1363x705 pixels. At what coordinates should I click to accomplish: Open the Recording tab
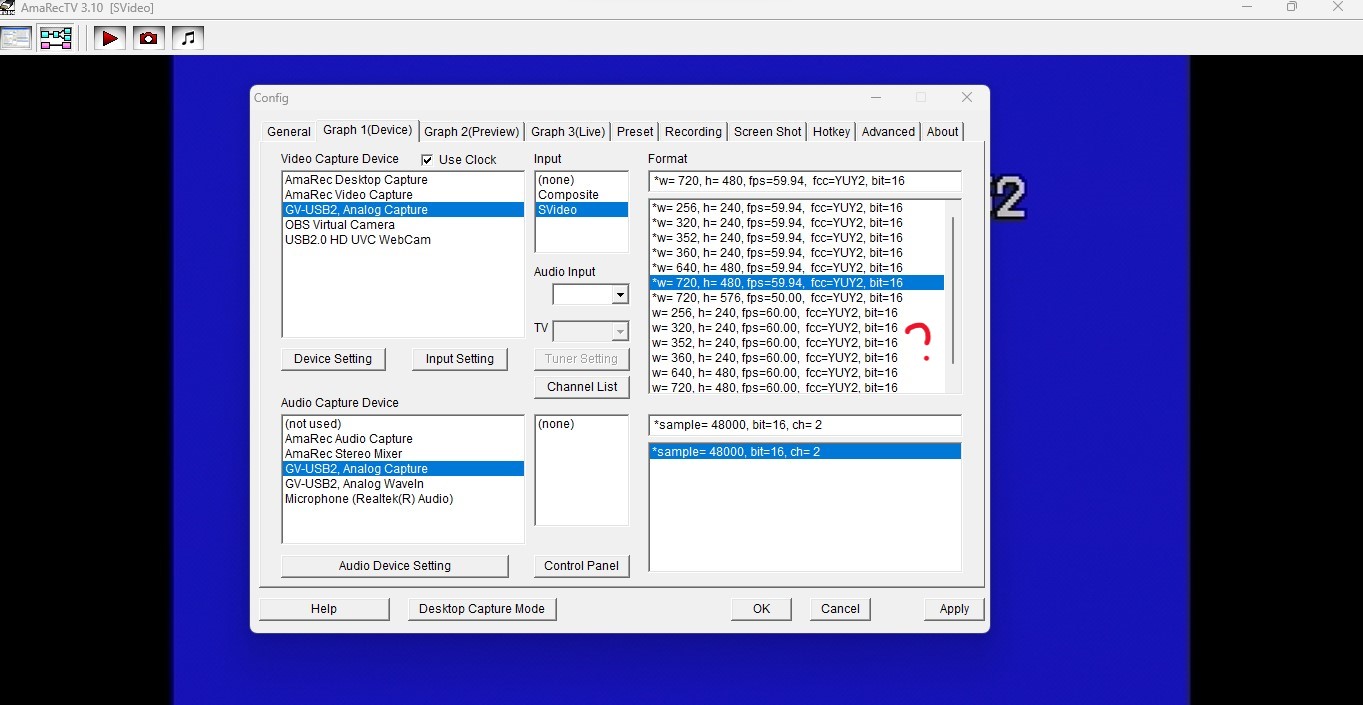point(693,131)
